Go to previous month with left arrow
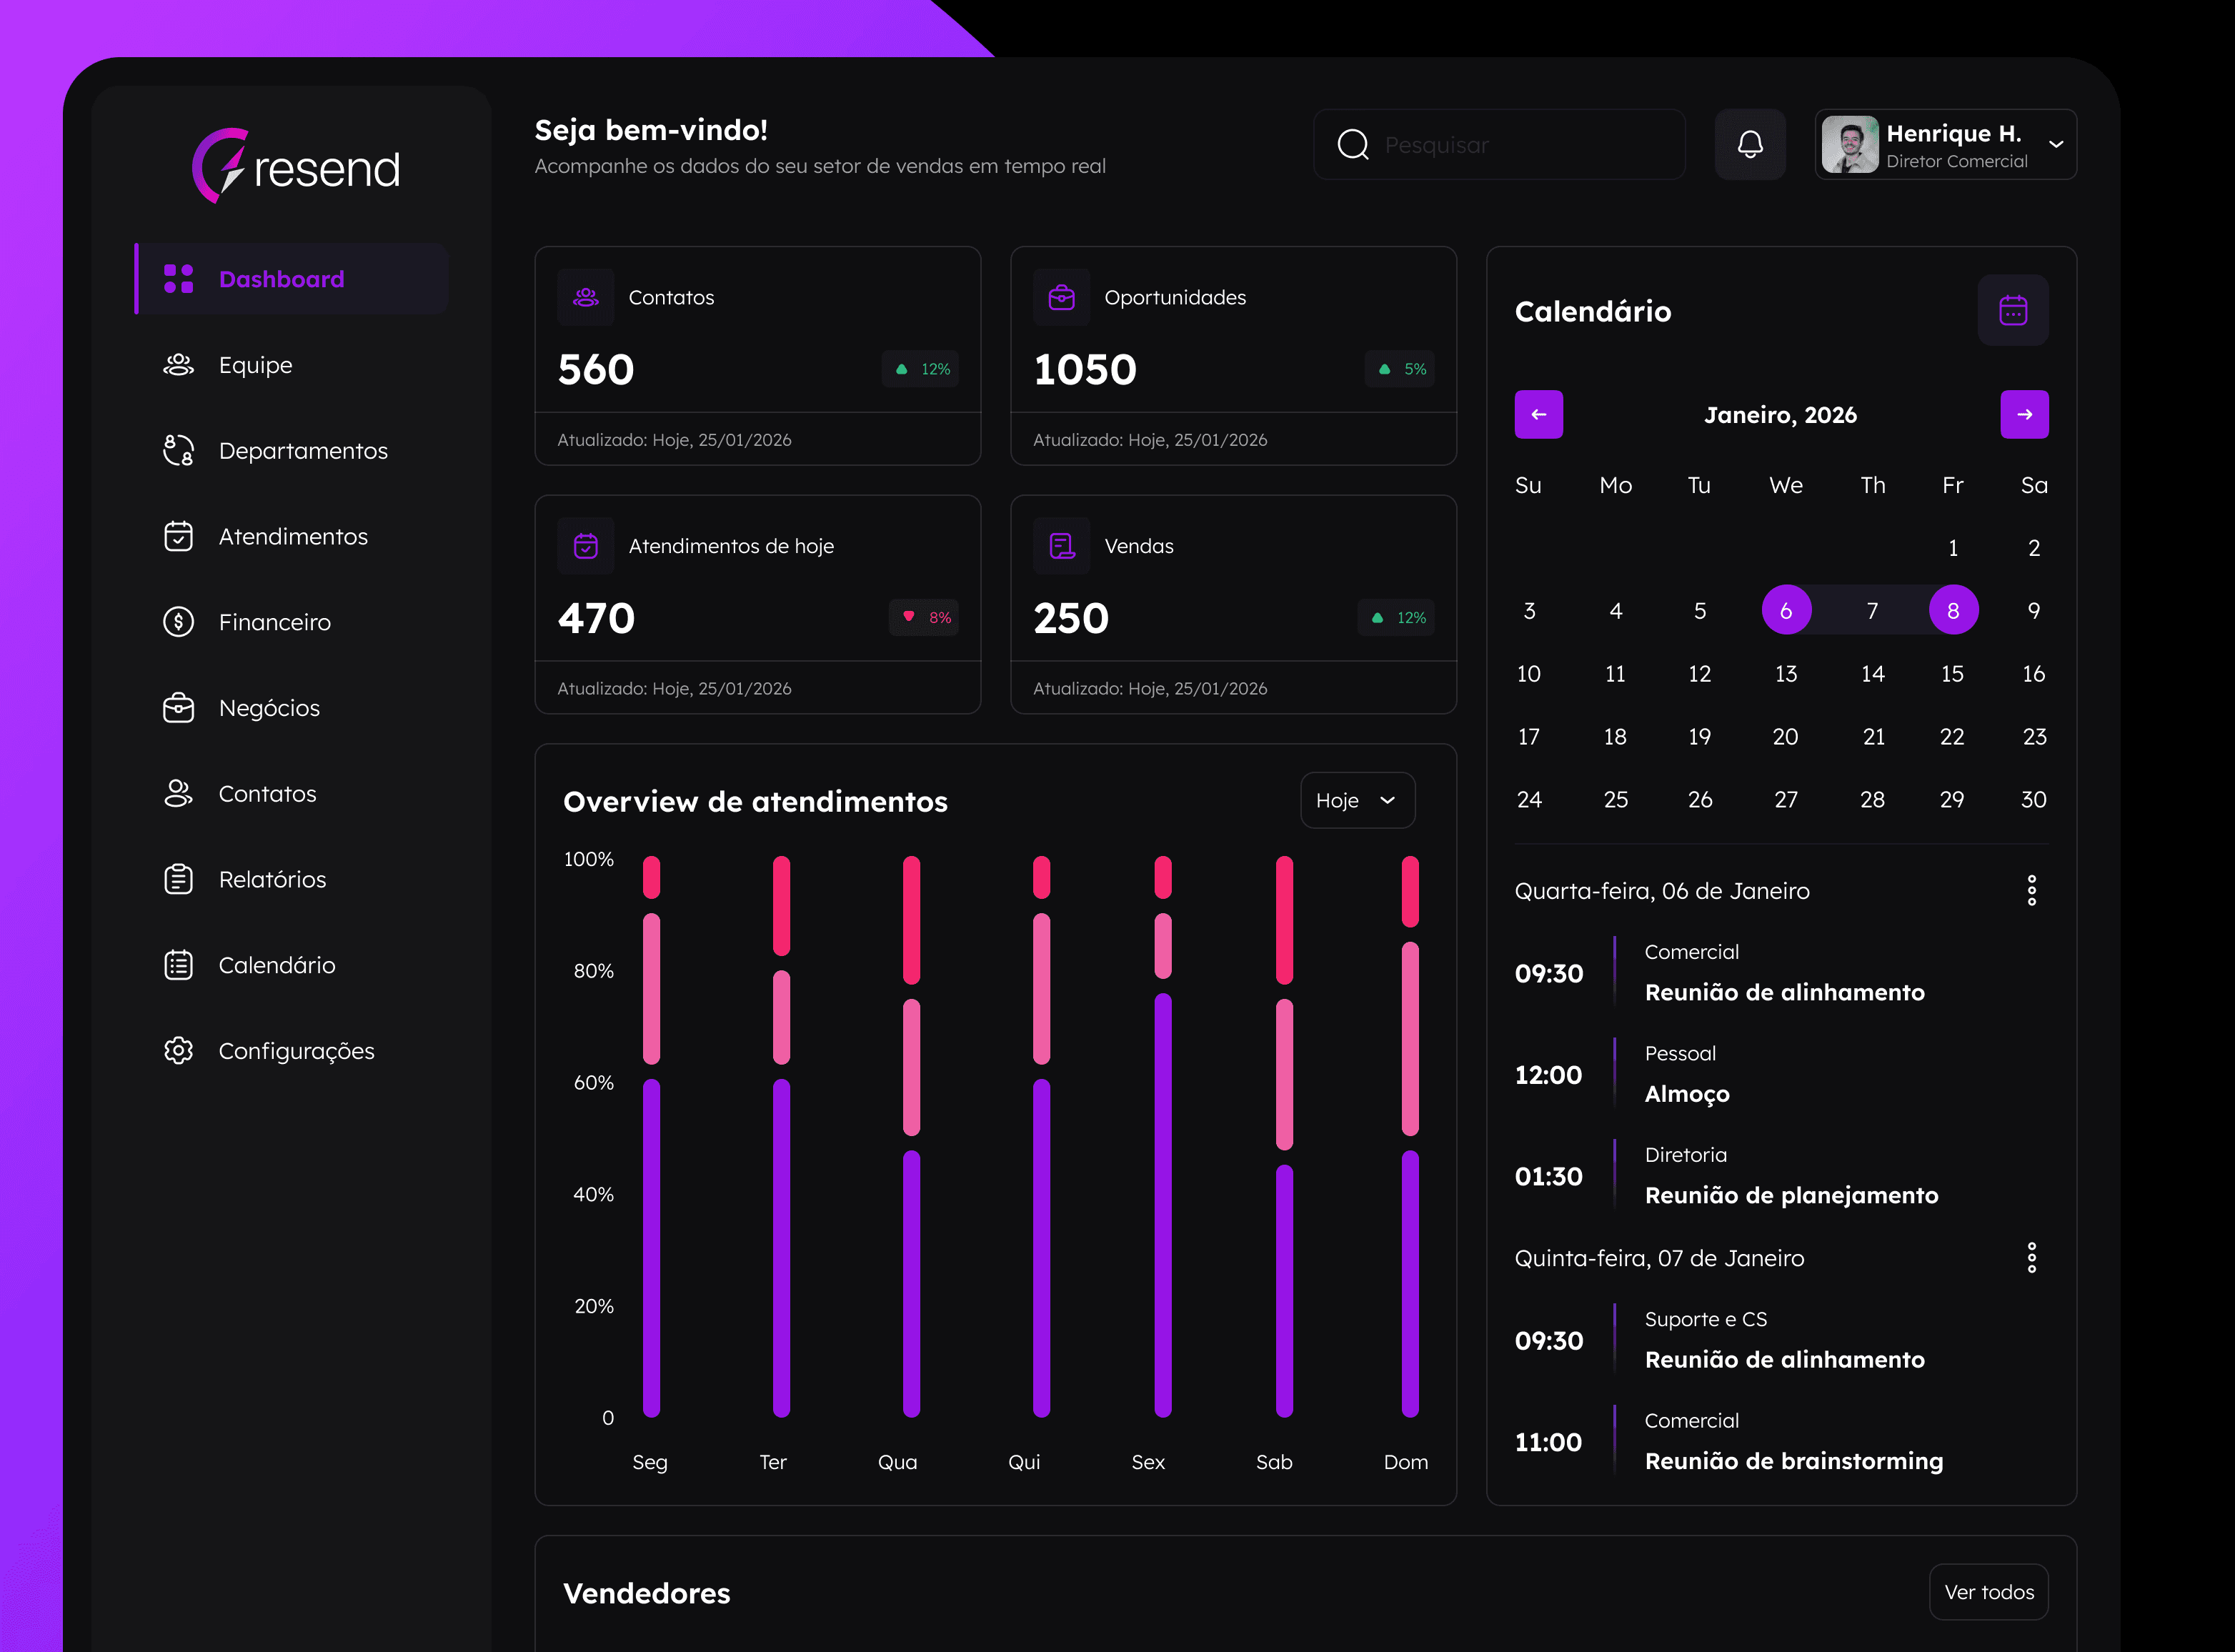 [x=1538, y=415]
